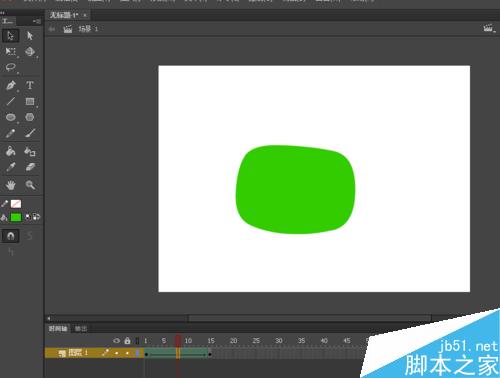Toggle outline color box of Layer 1
Screen dimensions: 500x378
(x=137, y=353)
